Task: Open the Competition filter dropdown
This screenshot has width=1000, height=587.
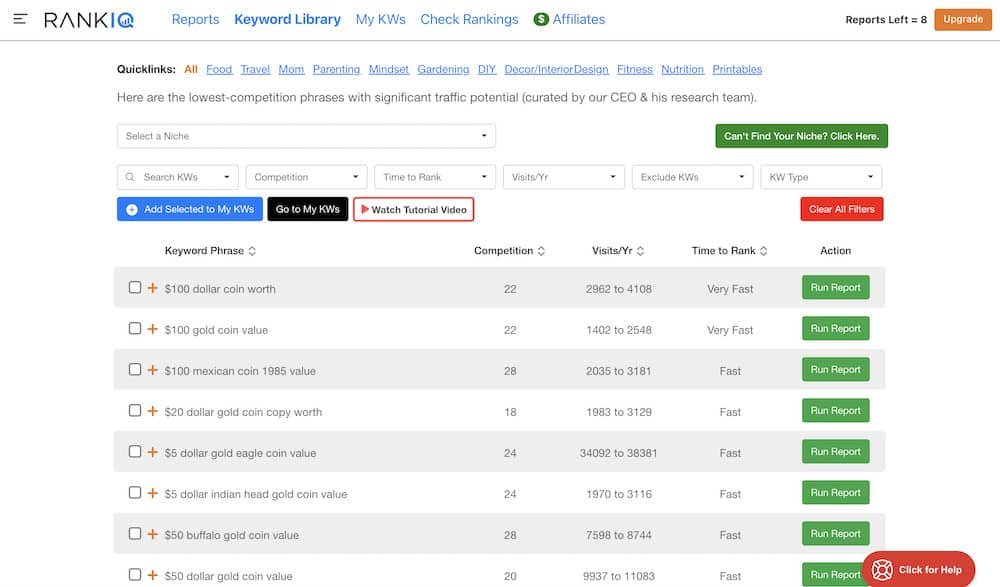Action: [x=306, y=177]
